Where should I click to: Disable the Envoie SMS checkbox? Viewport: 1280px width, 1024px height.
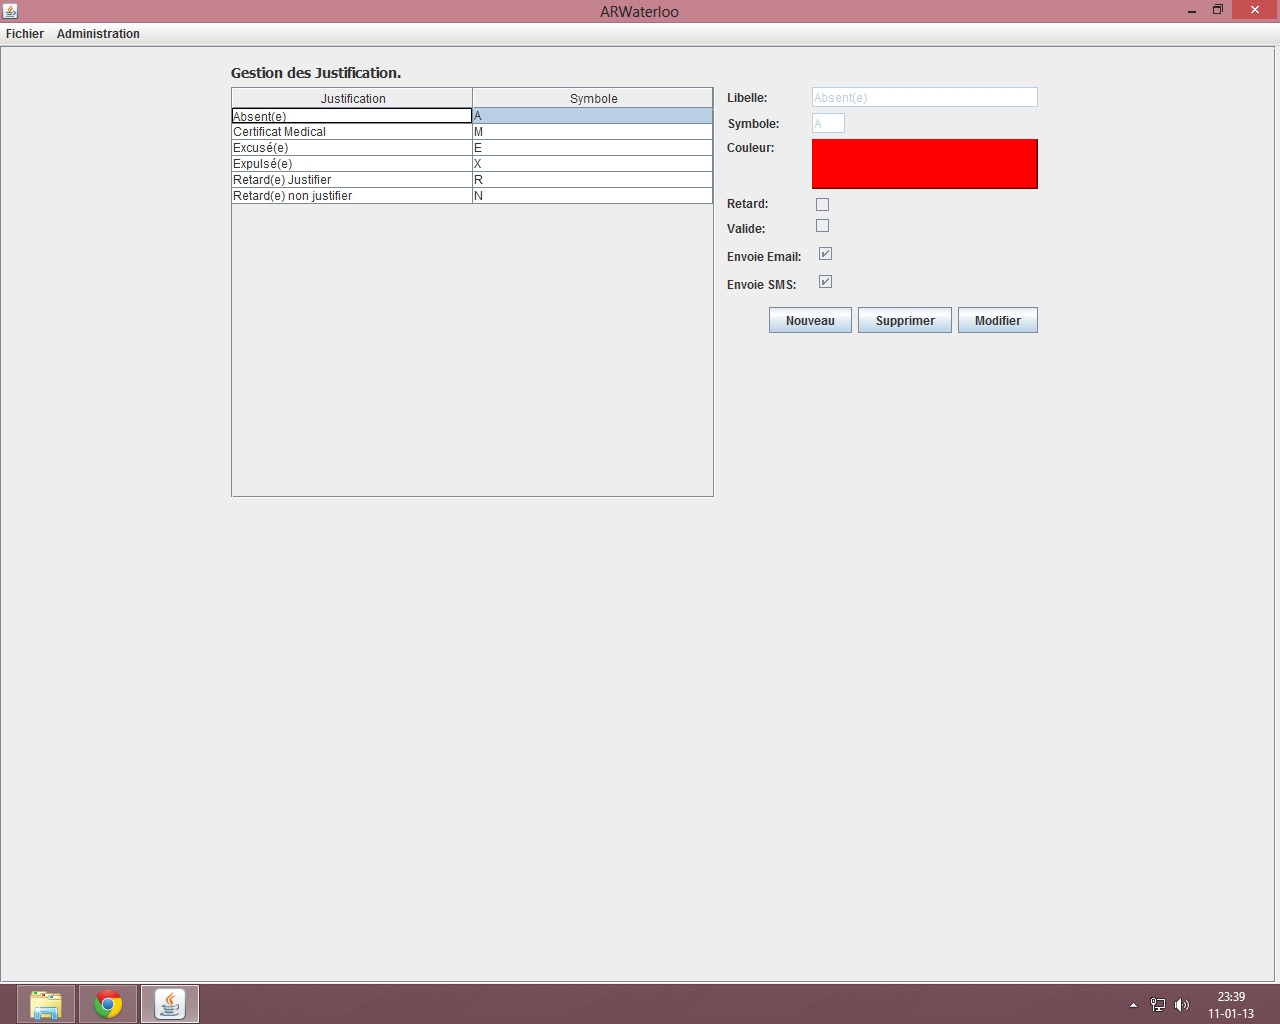tap(825, 282)
